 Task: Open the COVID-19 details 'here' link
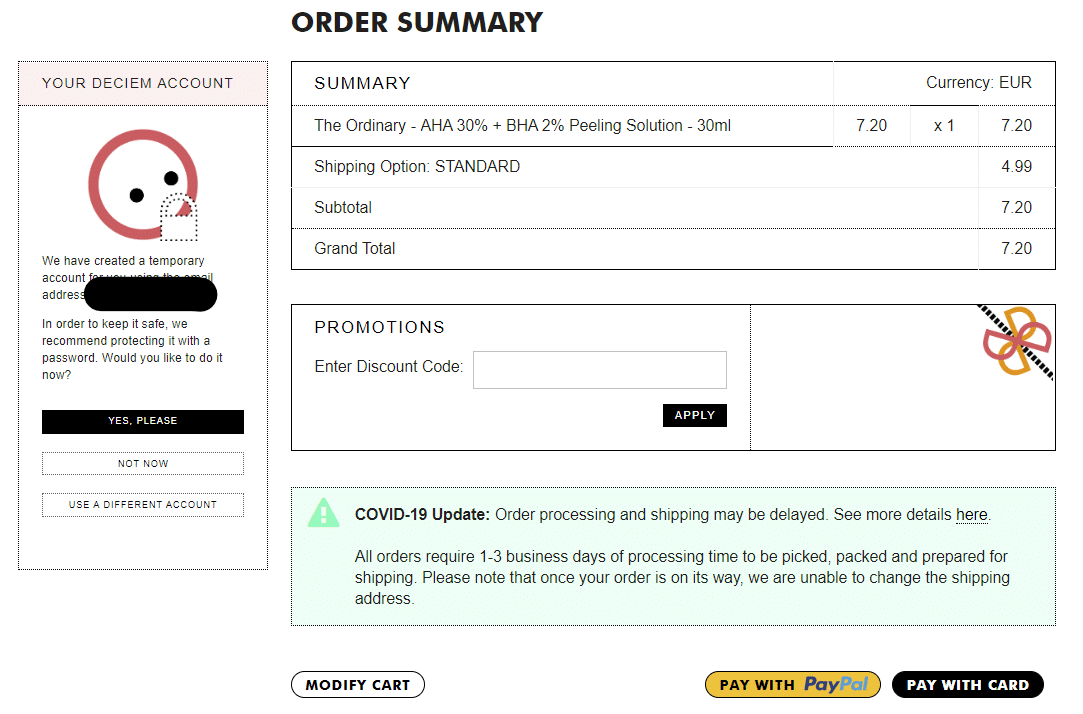coord(971,515)
